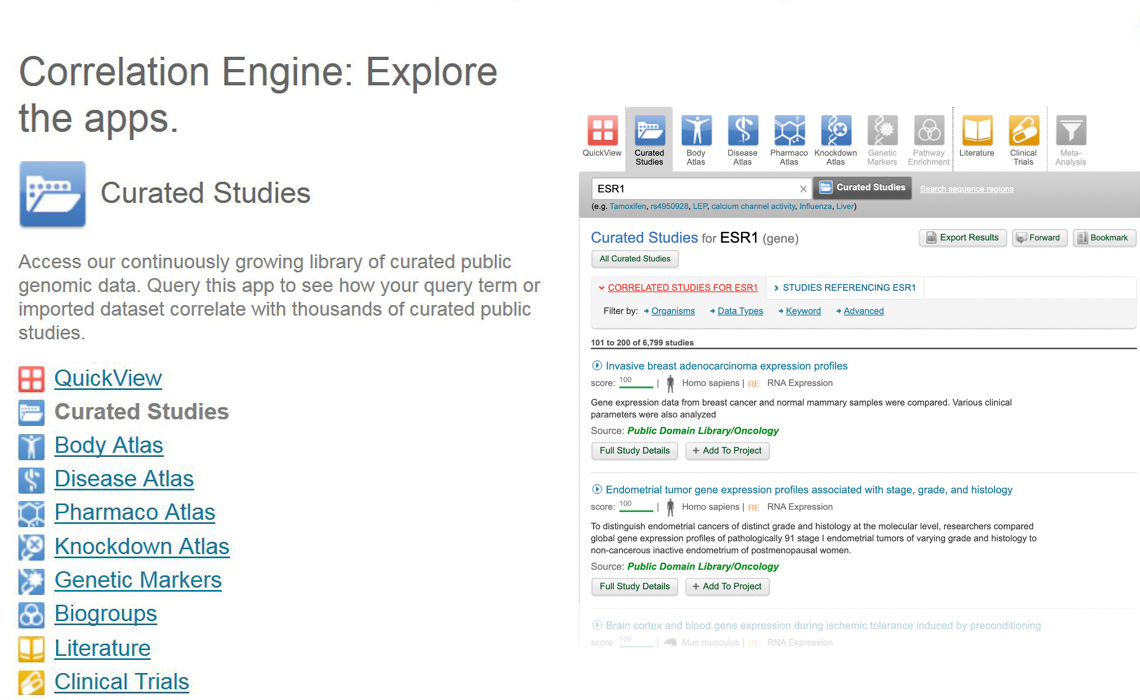This screenshot has height=700, width=1140.
Task: Click the Pharmaco Atlas toolbar icon
Action: 789,131
